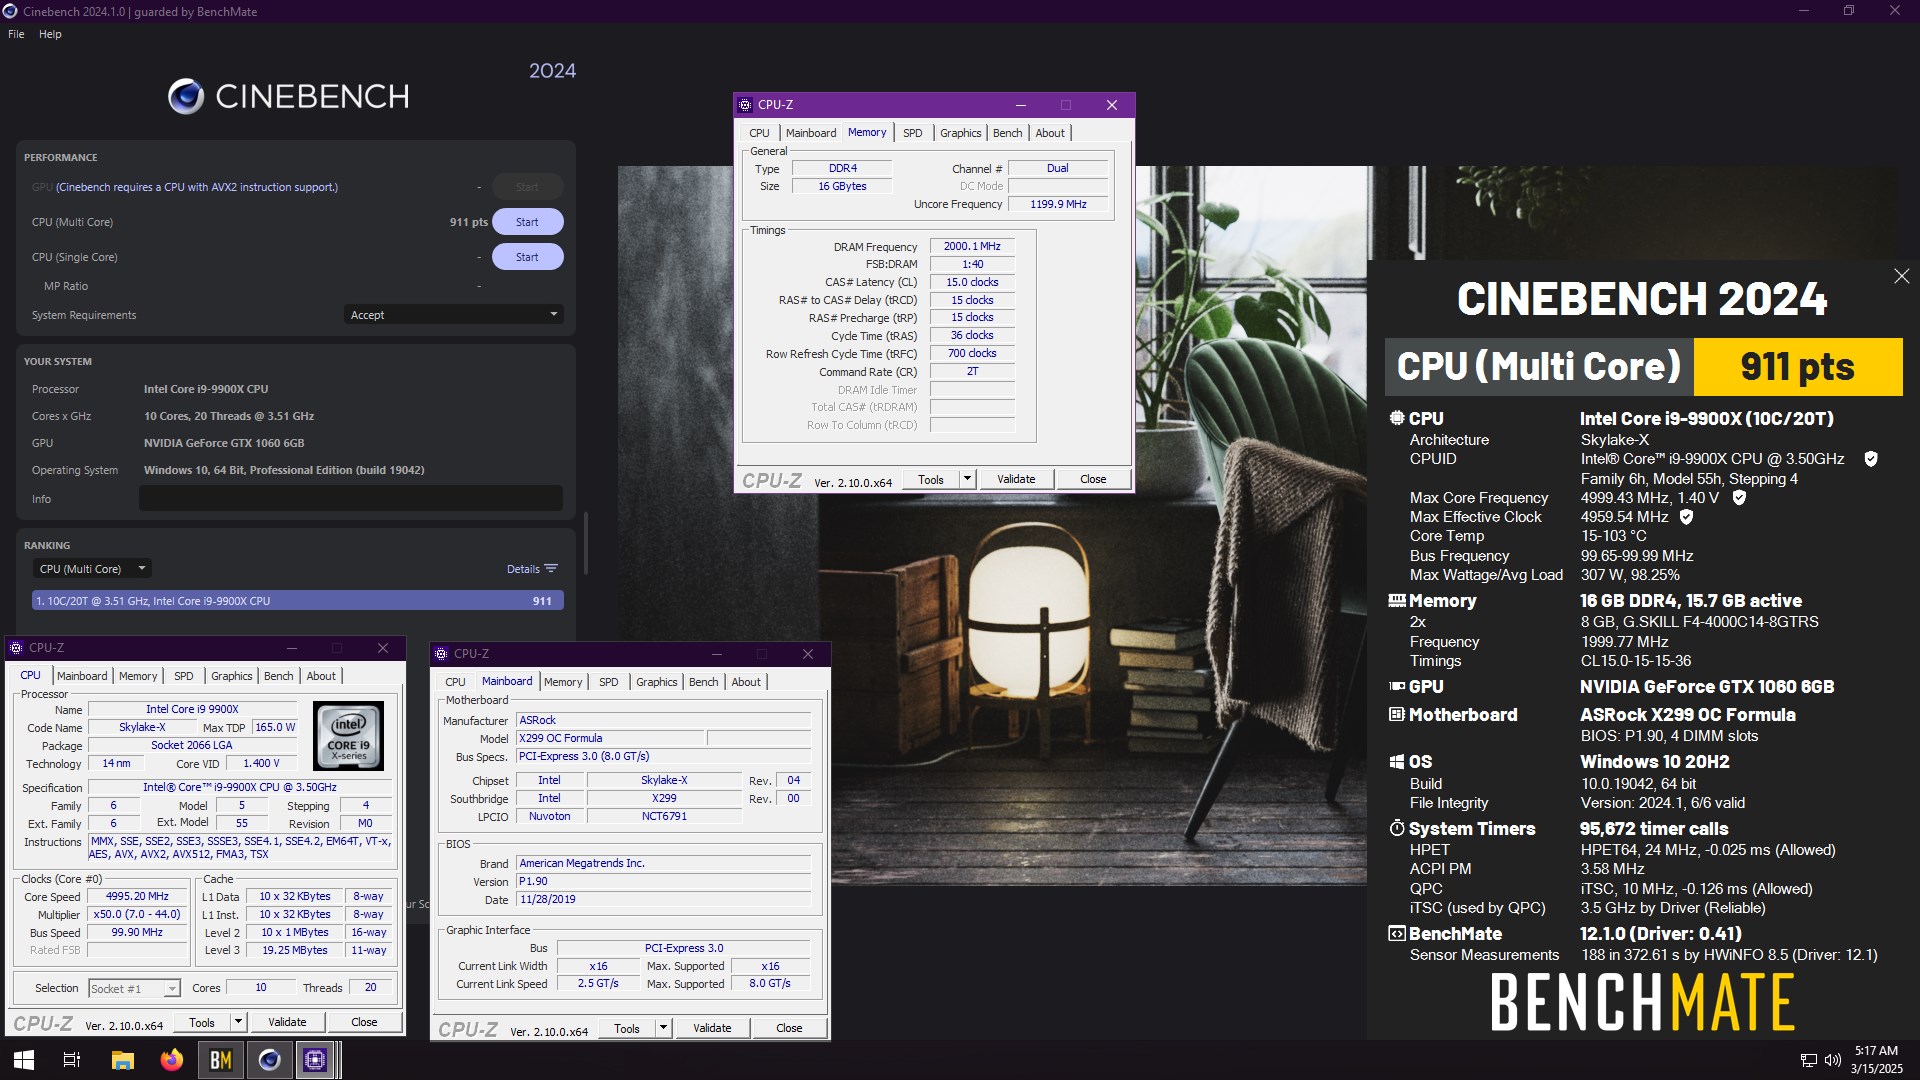1920x1080 pixels.
Task: Click Tools button in CPU-Z Mainboard window
Action: 627,1028
